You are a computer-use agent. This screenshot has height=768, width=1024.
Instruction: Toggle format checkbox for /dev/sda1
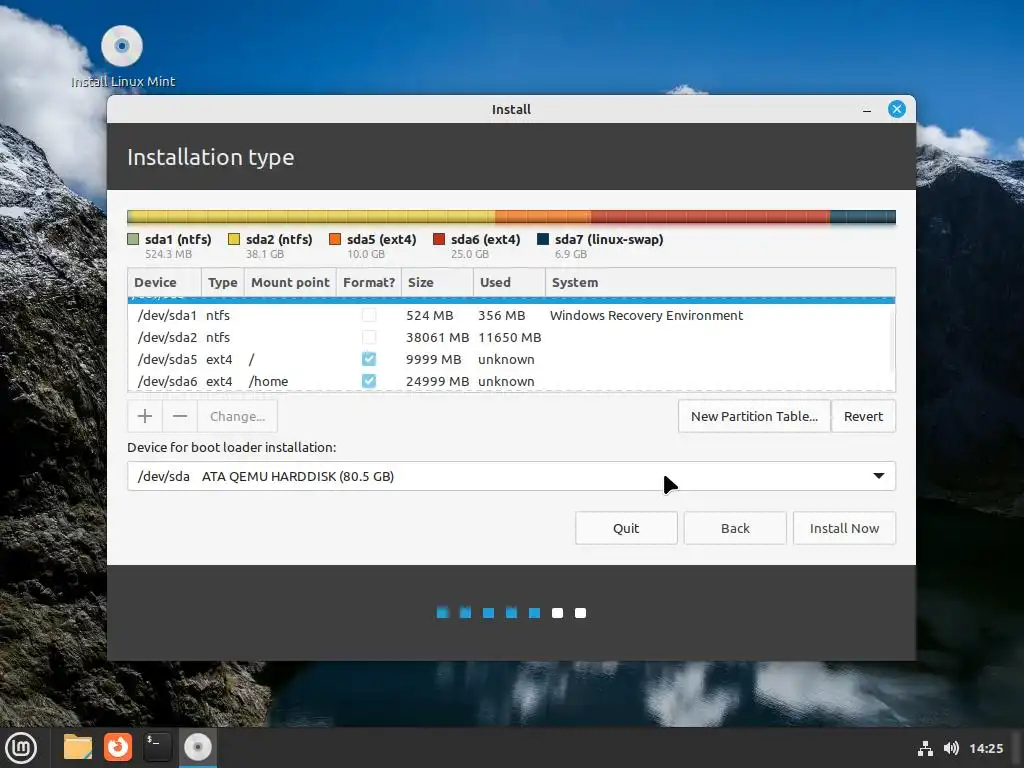(369, 315)
